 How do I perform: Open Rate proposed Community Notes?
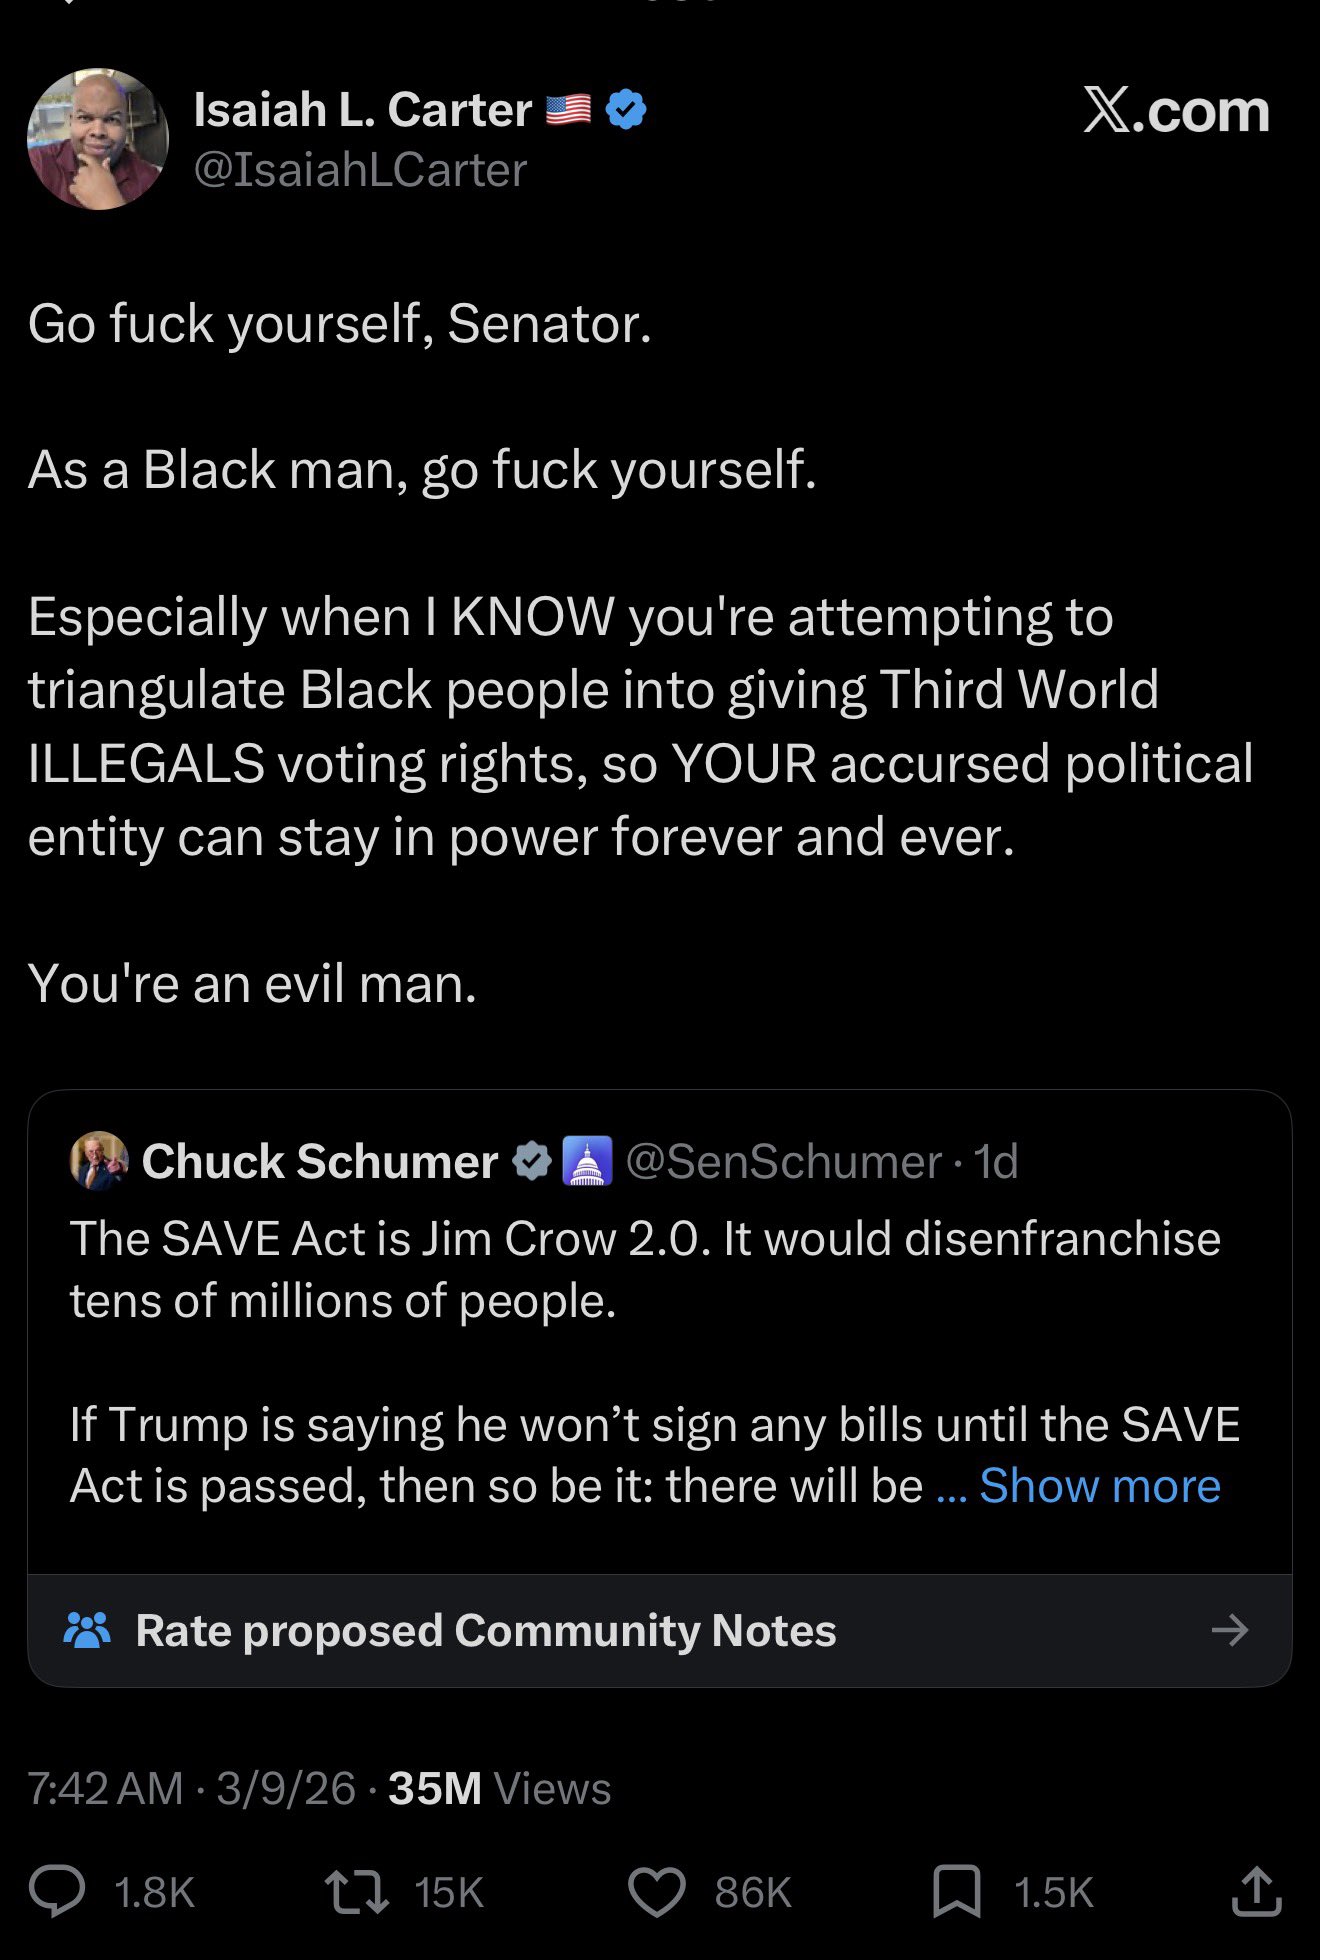[x=485, y=1630]
